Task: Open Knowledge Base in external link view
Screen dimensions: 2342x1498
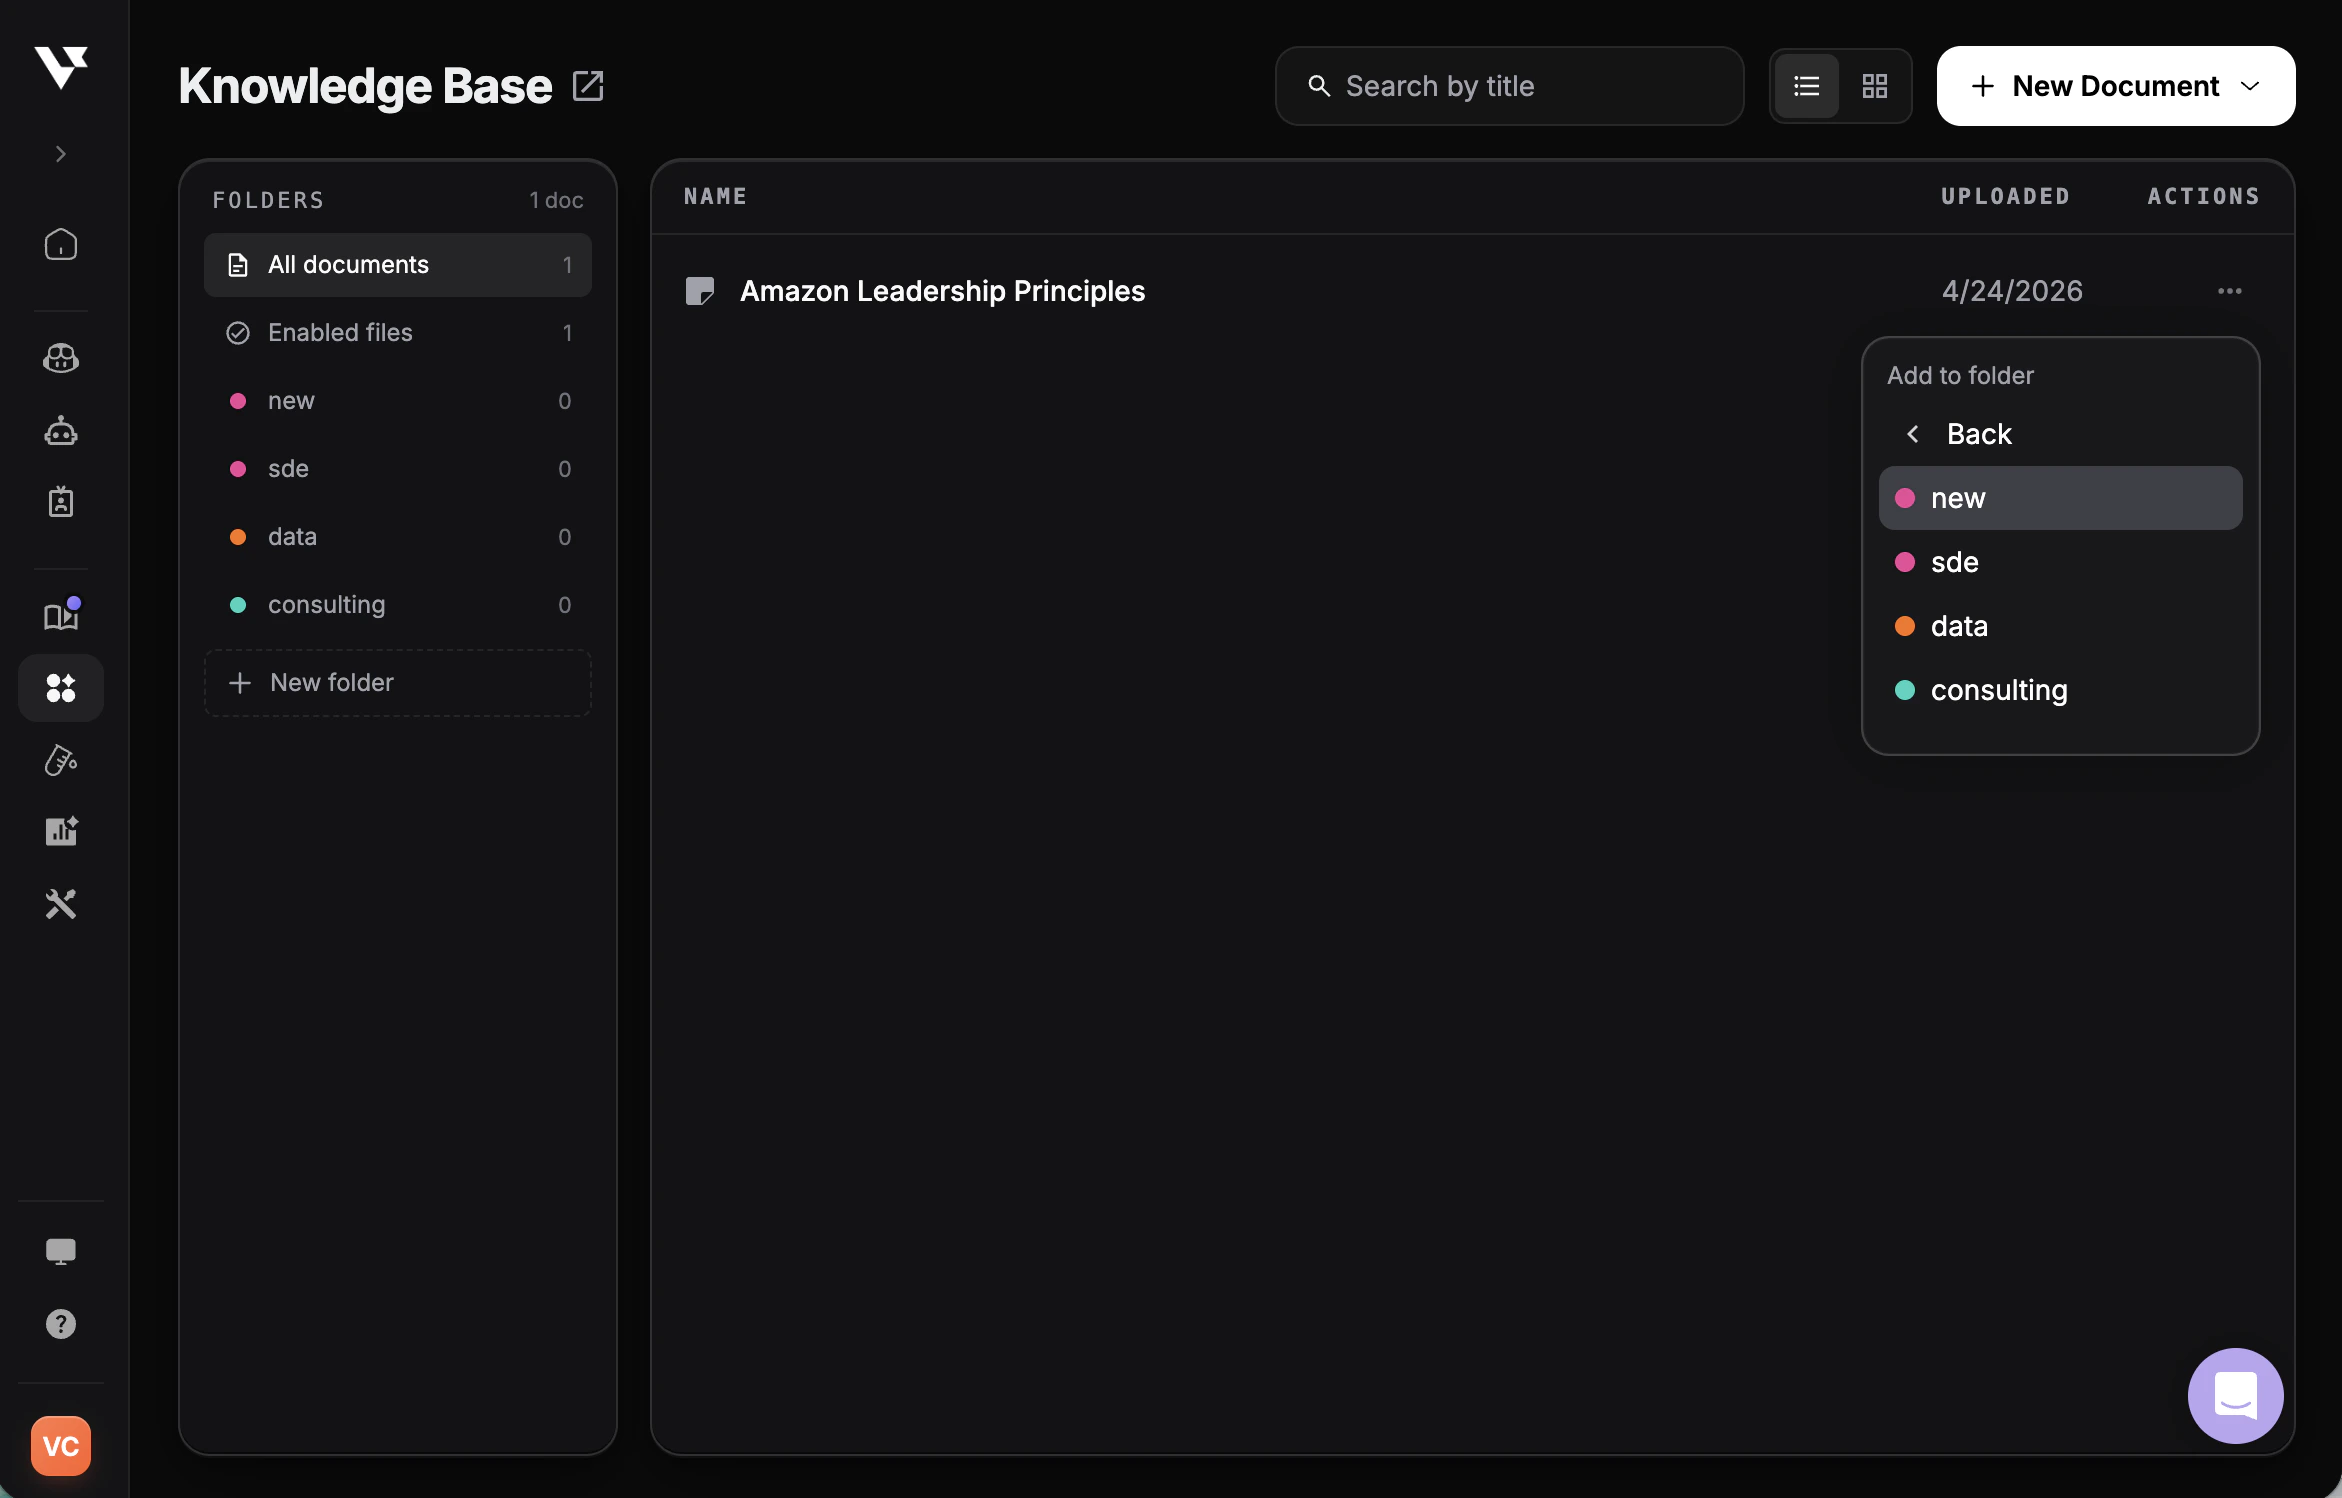Action: tap(589, 86)
